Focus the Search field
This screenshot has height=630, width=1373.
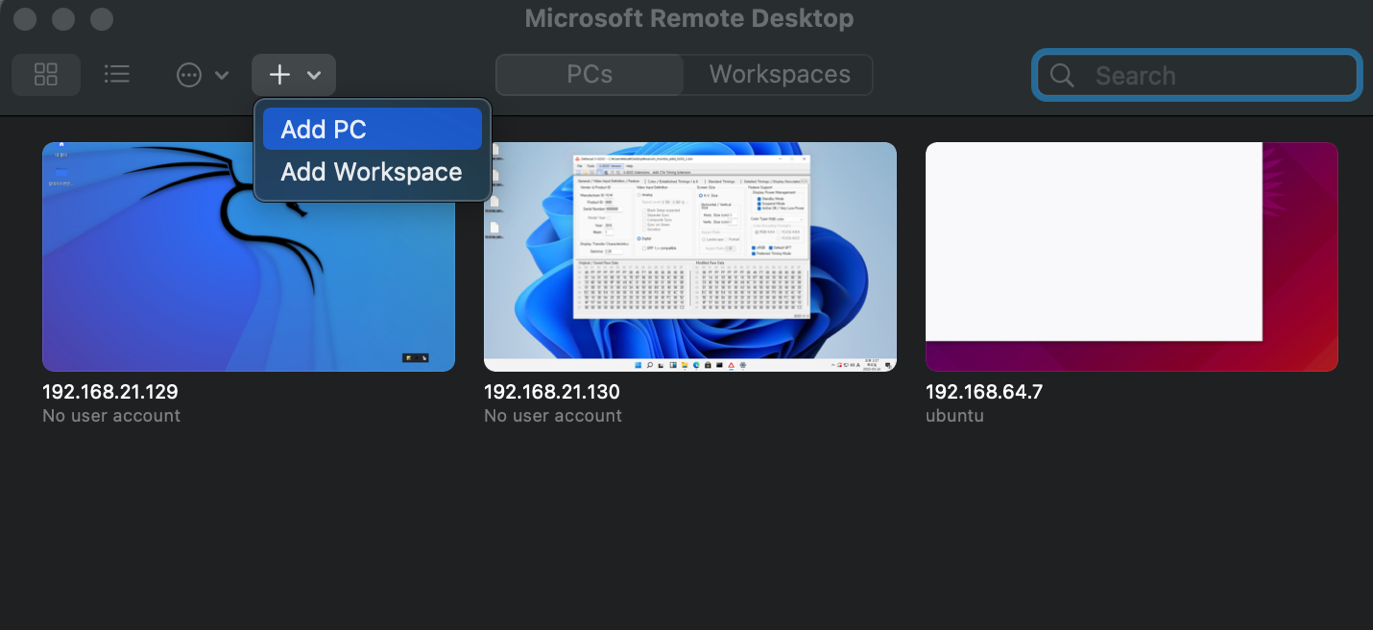(1197, 75)
